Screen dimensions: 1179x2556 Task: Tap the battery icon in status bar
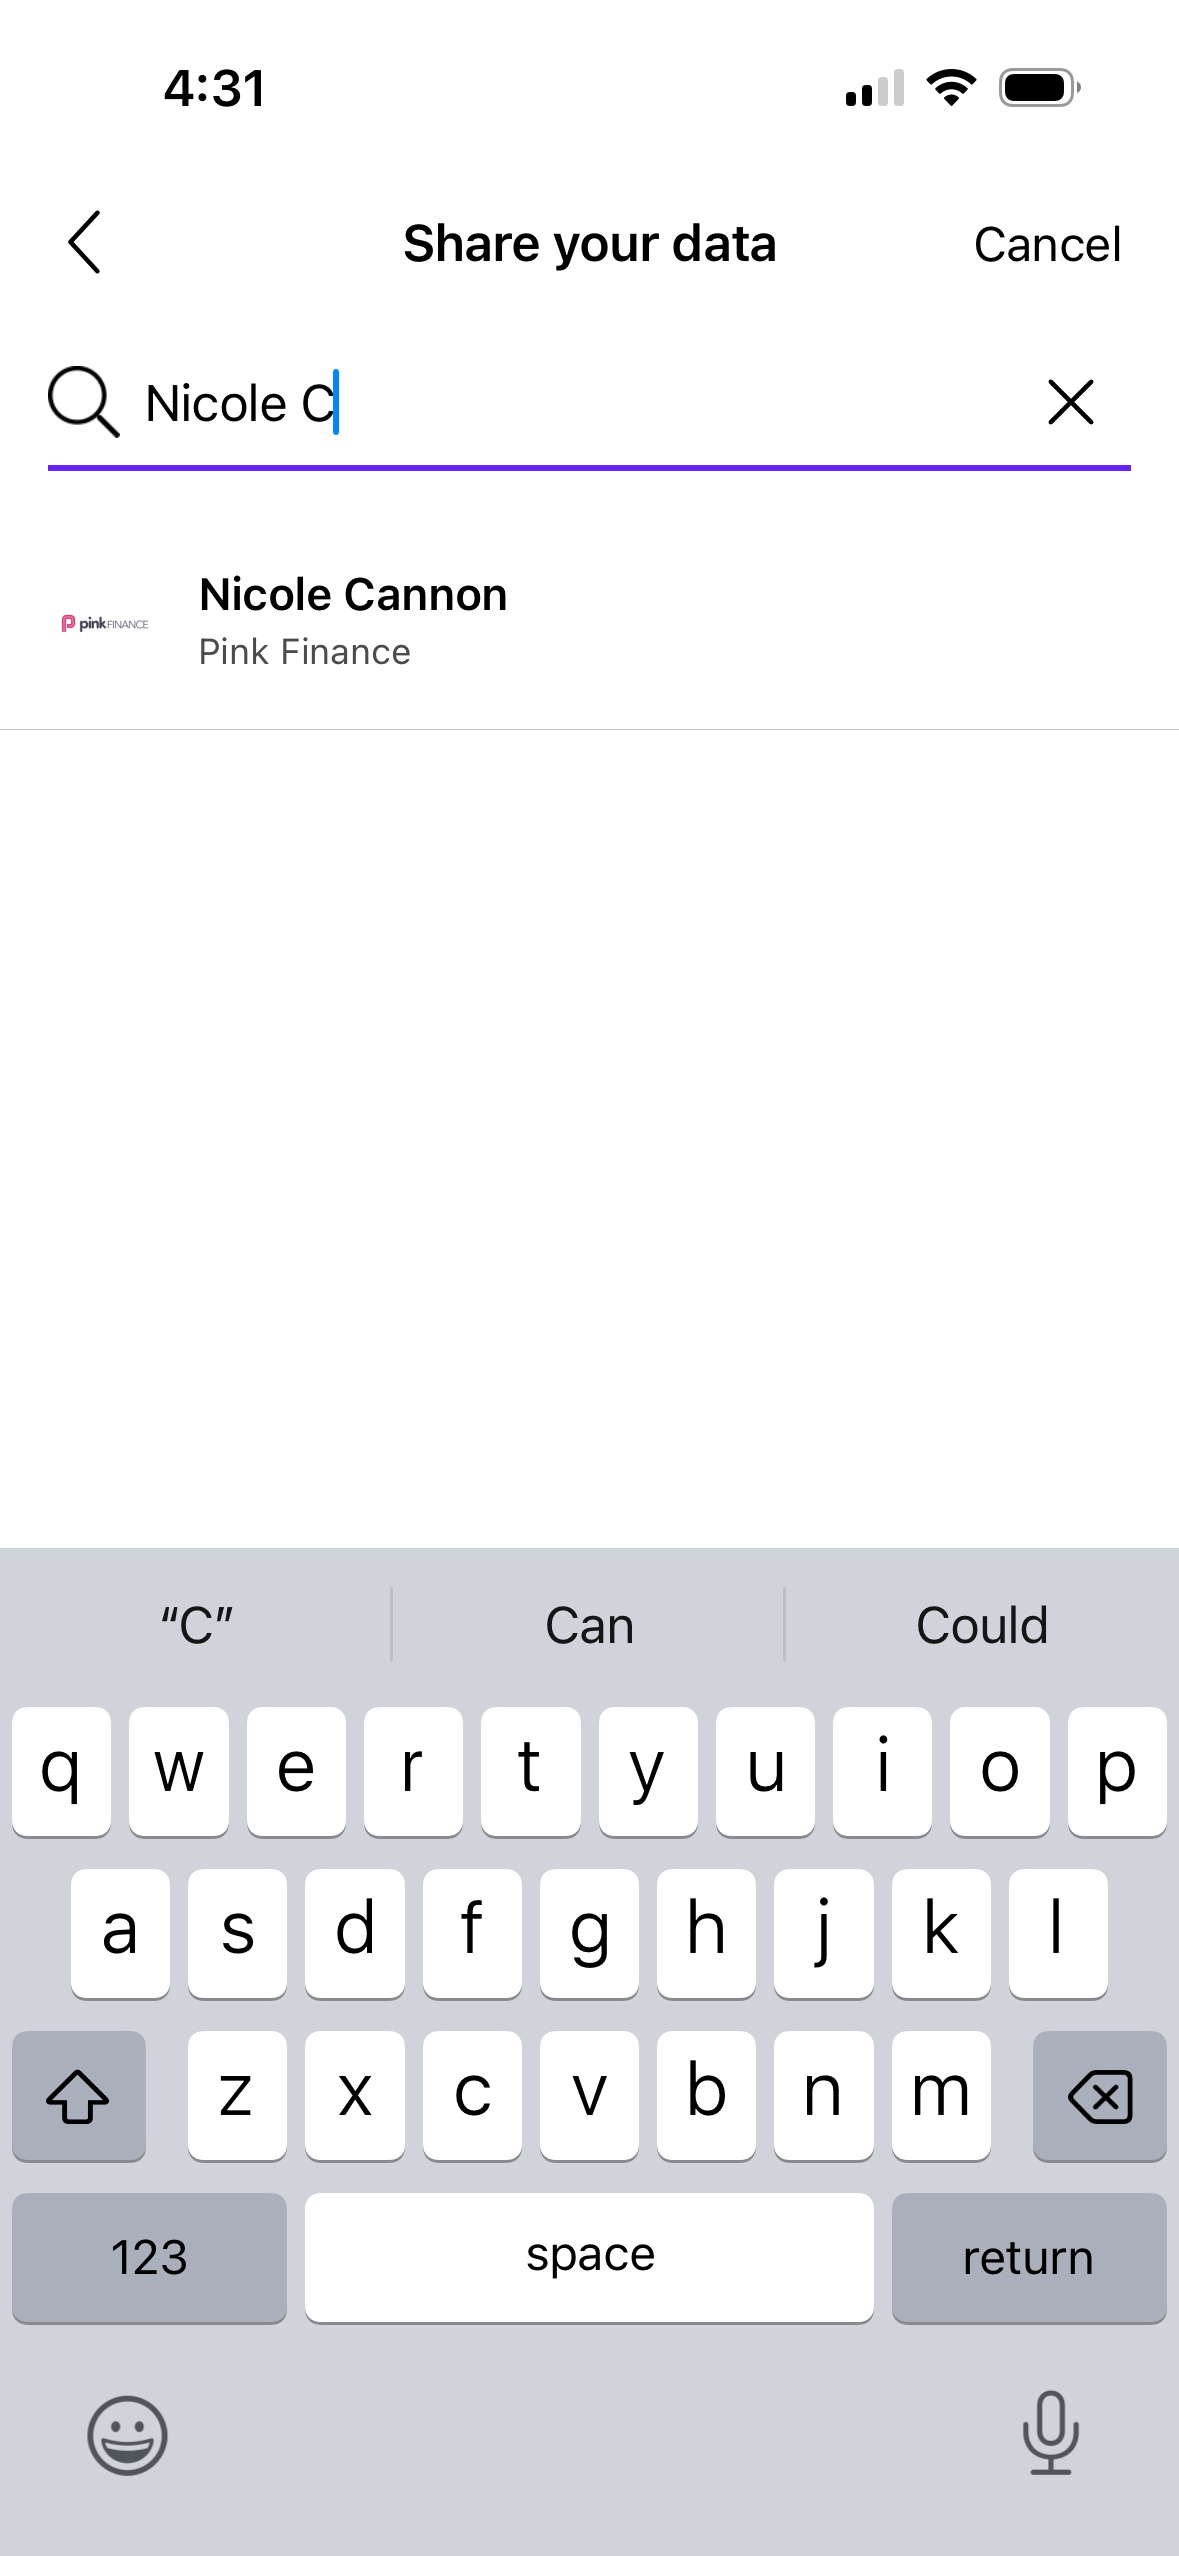coord(1039,88)
